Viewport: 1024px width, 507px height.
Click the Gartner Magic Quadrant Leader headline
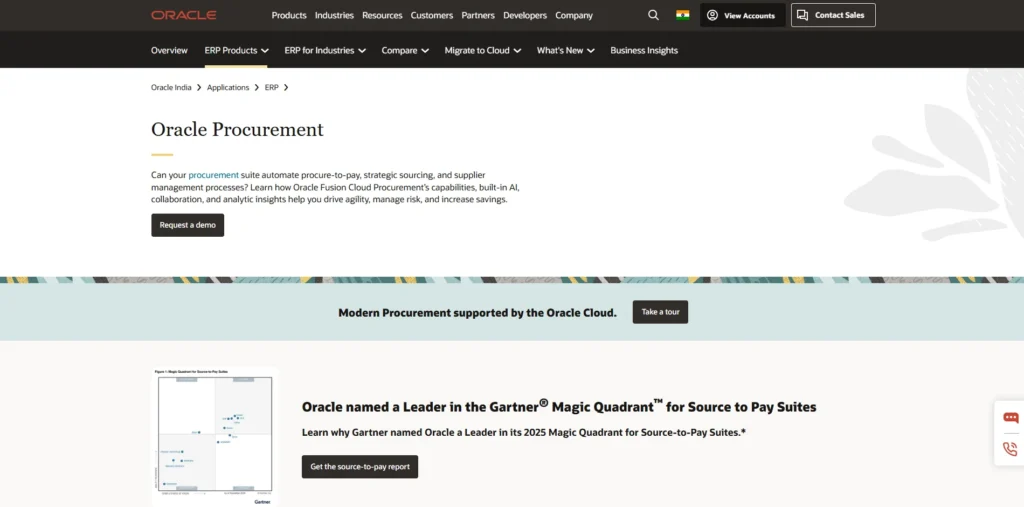click(559, 406)
